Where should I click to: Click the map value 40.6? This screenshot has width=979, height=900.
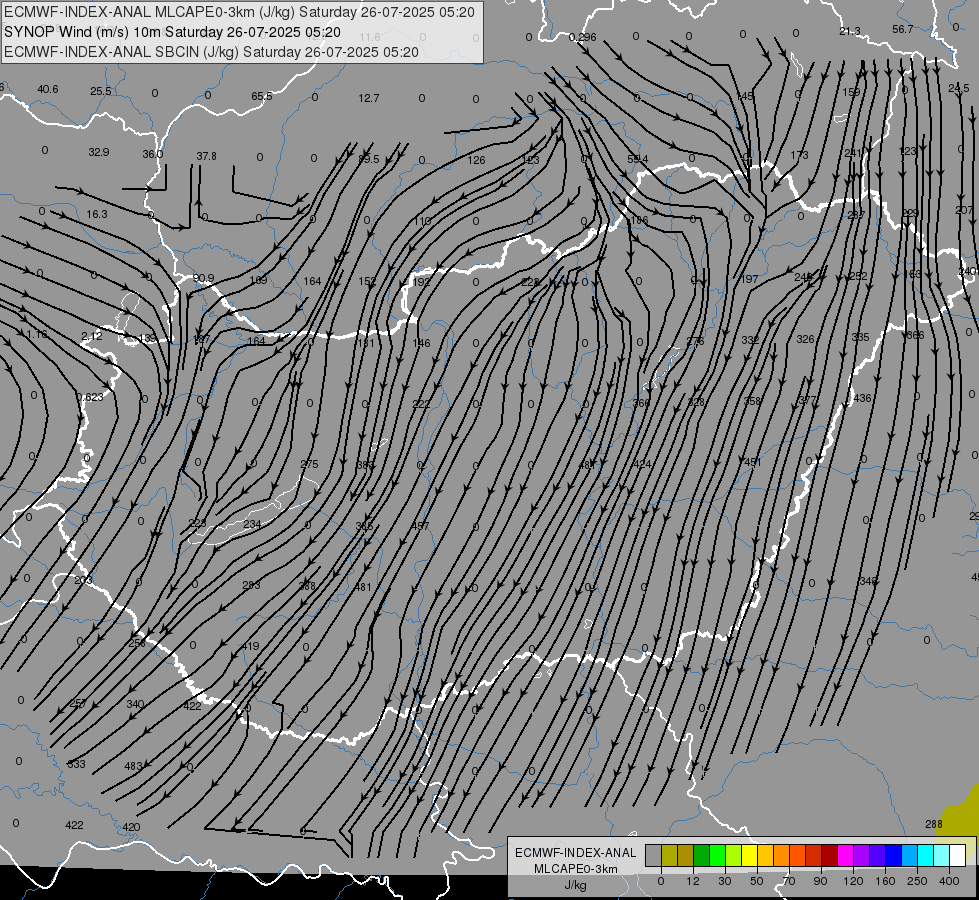click(x=47, y=89)
